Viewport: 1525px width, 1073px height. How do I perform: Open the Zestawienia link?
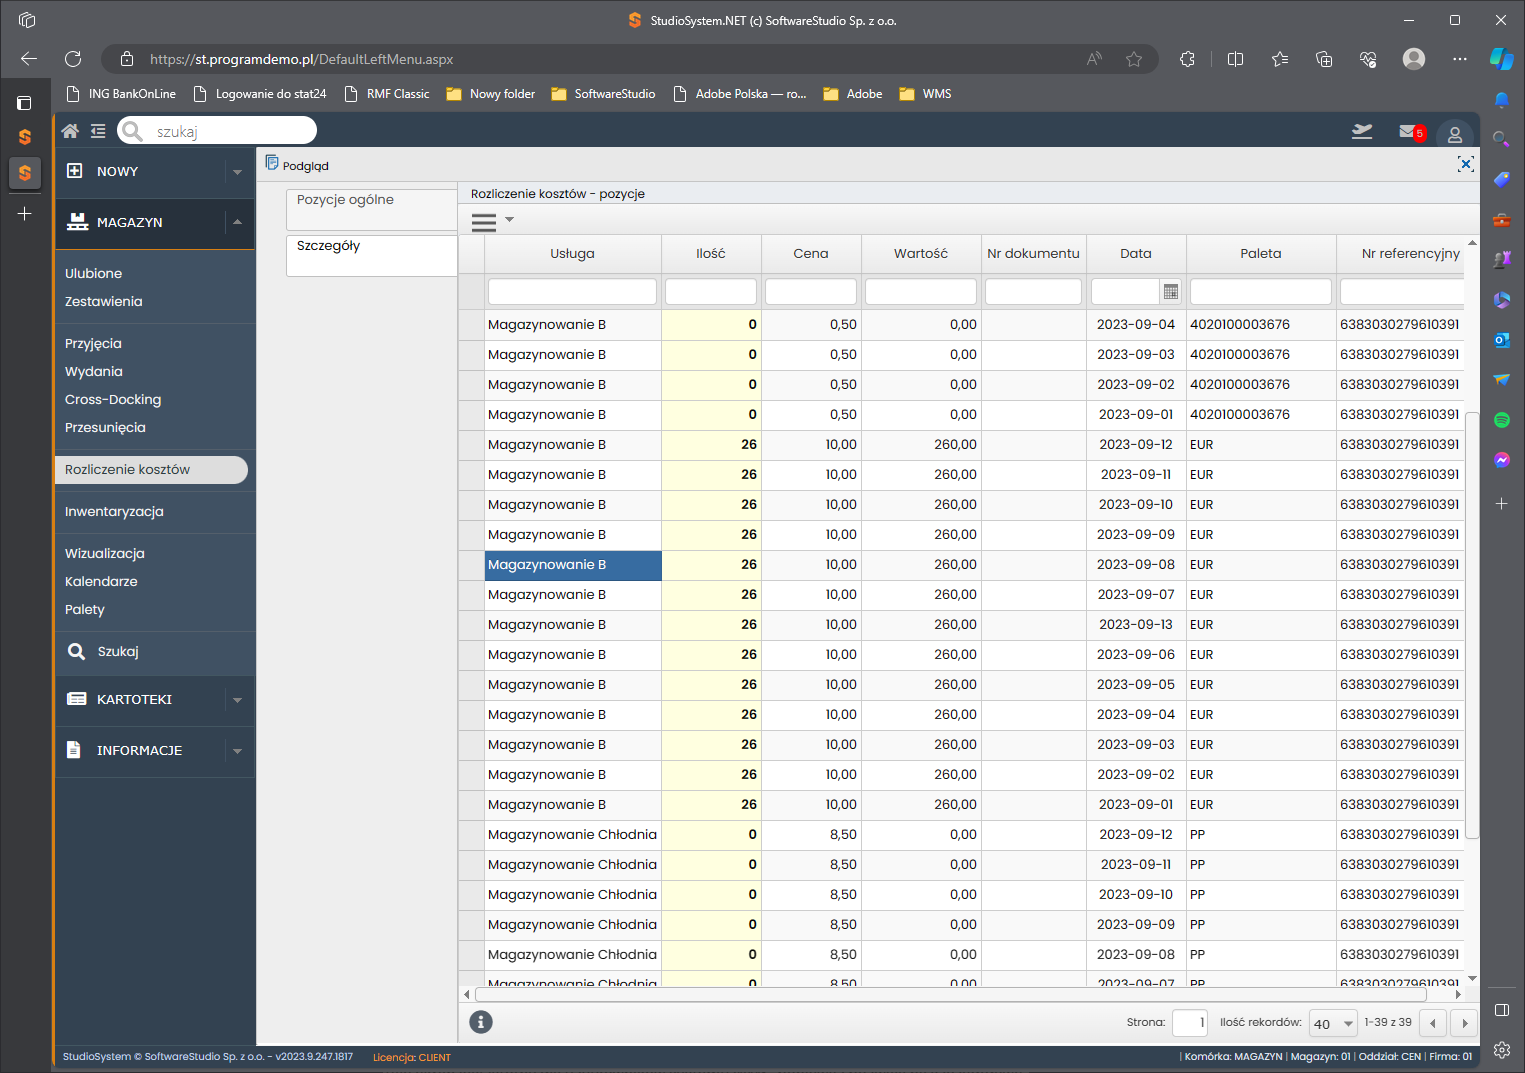(x=103, y=301)
